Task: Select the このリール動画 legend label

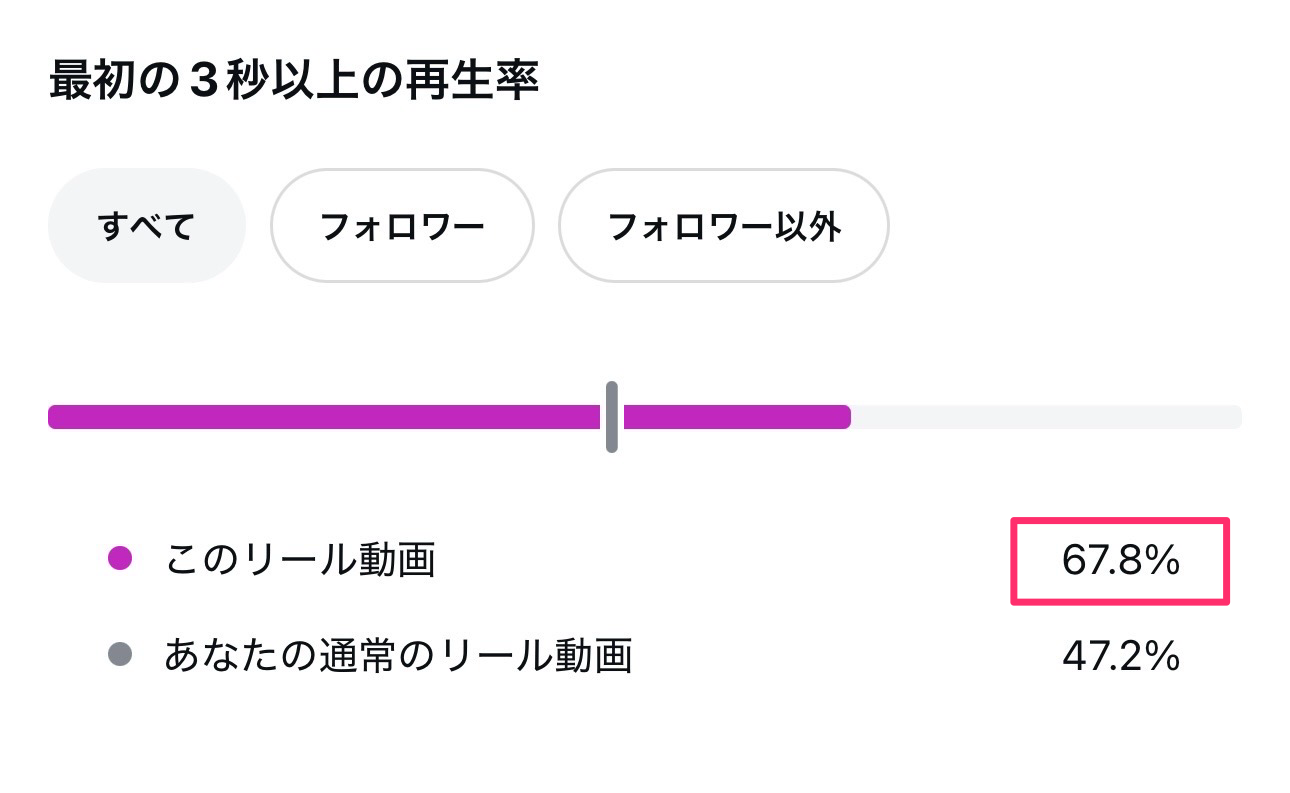Action: tap(300, 561)
